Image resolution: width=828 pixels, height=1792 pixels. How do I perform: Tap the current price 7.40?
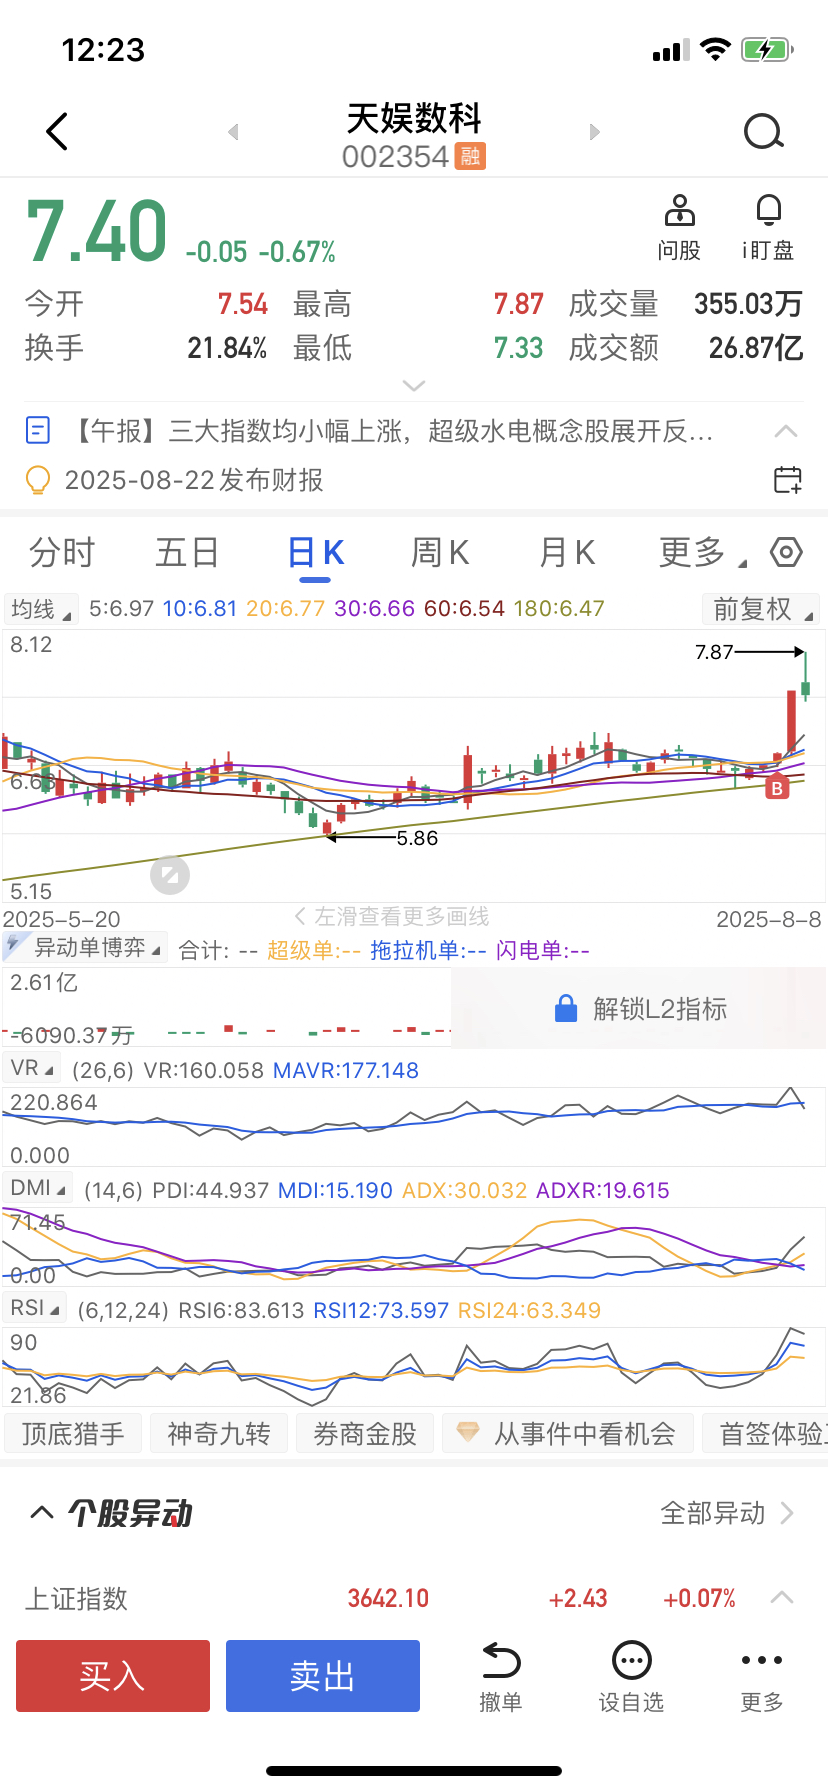[x=96, y=231]
